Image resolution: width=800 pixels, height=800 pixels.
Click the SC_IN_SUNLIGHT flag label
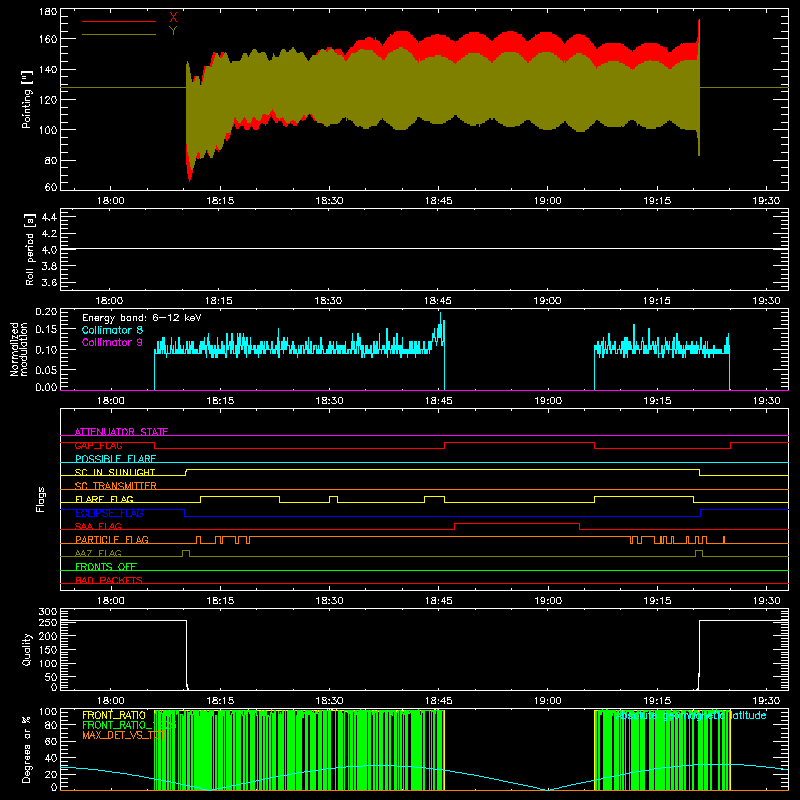point(115,472)
